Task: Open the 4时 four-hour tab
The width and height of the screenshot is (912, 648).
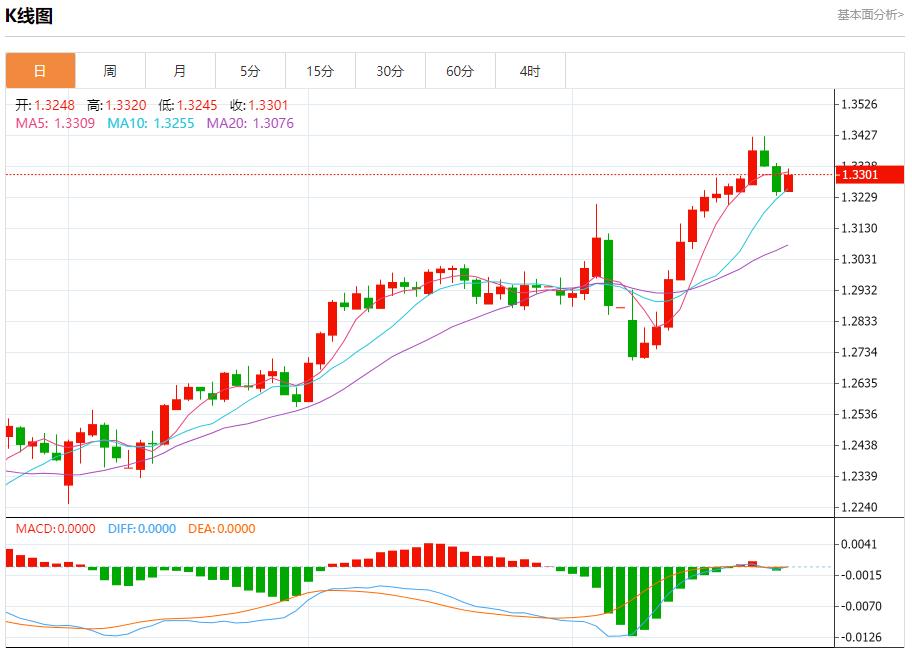Action: [x=530, y=71]
